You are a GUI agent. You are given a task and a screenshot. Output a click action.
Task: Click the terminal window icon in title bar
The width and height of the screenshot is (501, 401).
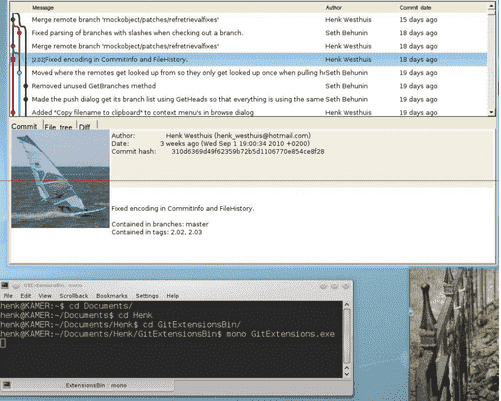click(5, 285)
